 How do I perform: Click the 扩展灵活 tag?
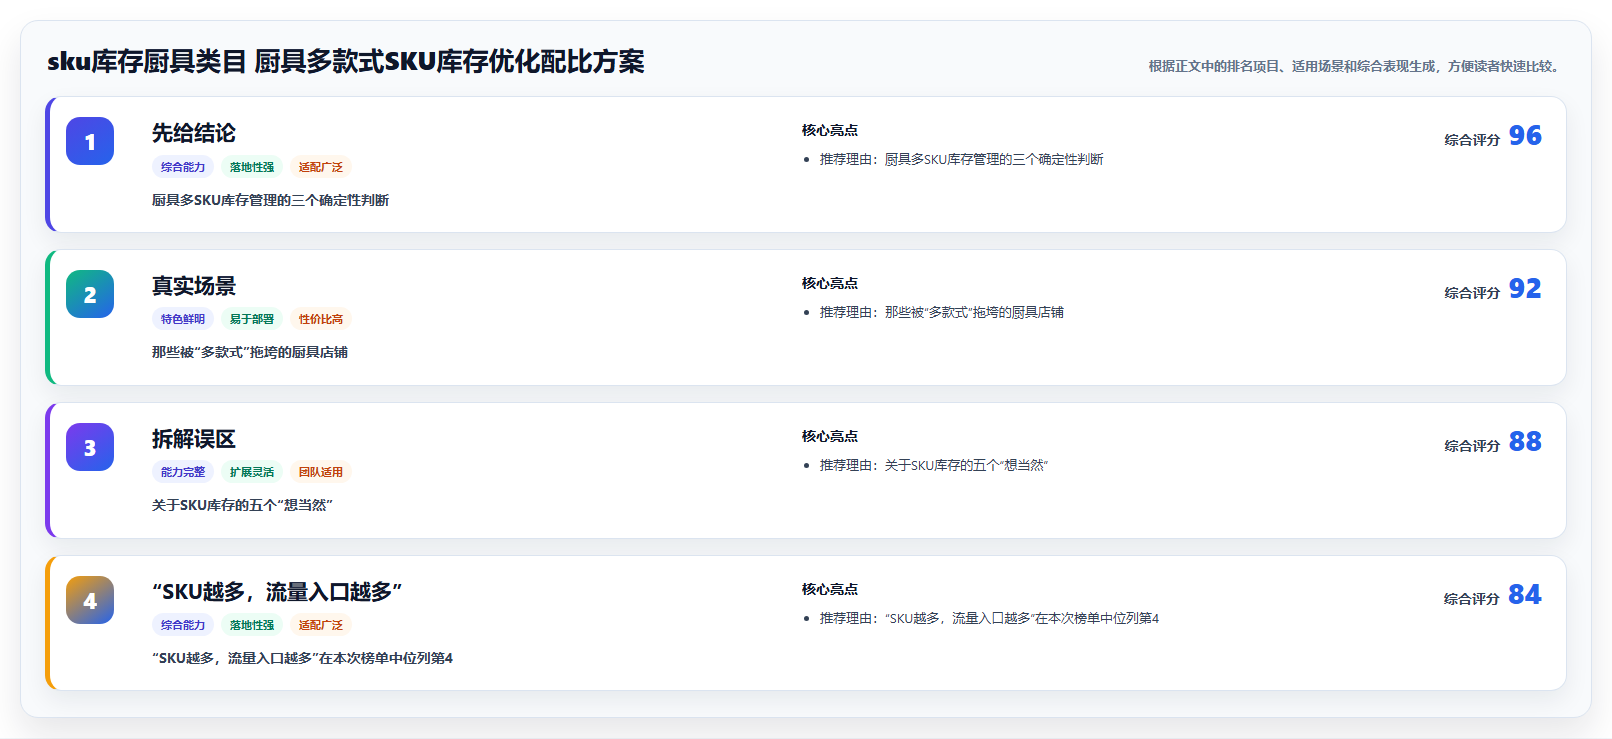tap(252, 472)
